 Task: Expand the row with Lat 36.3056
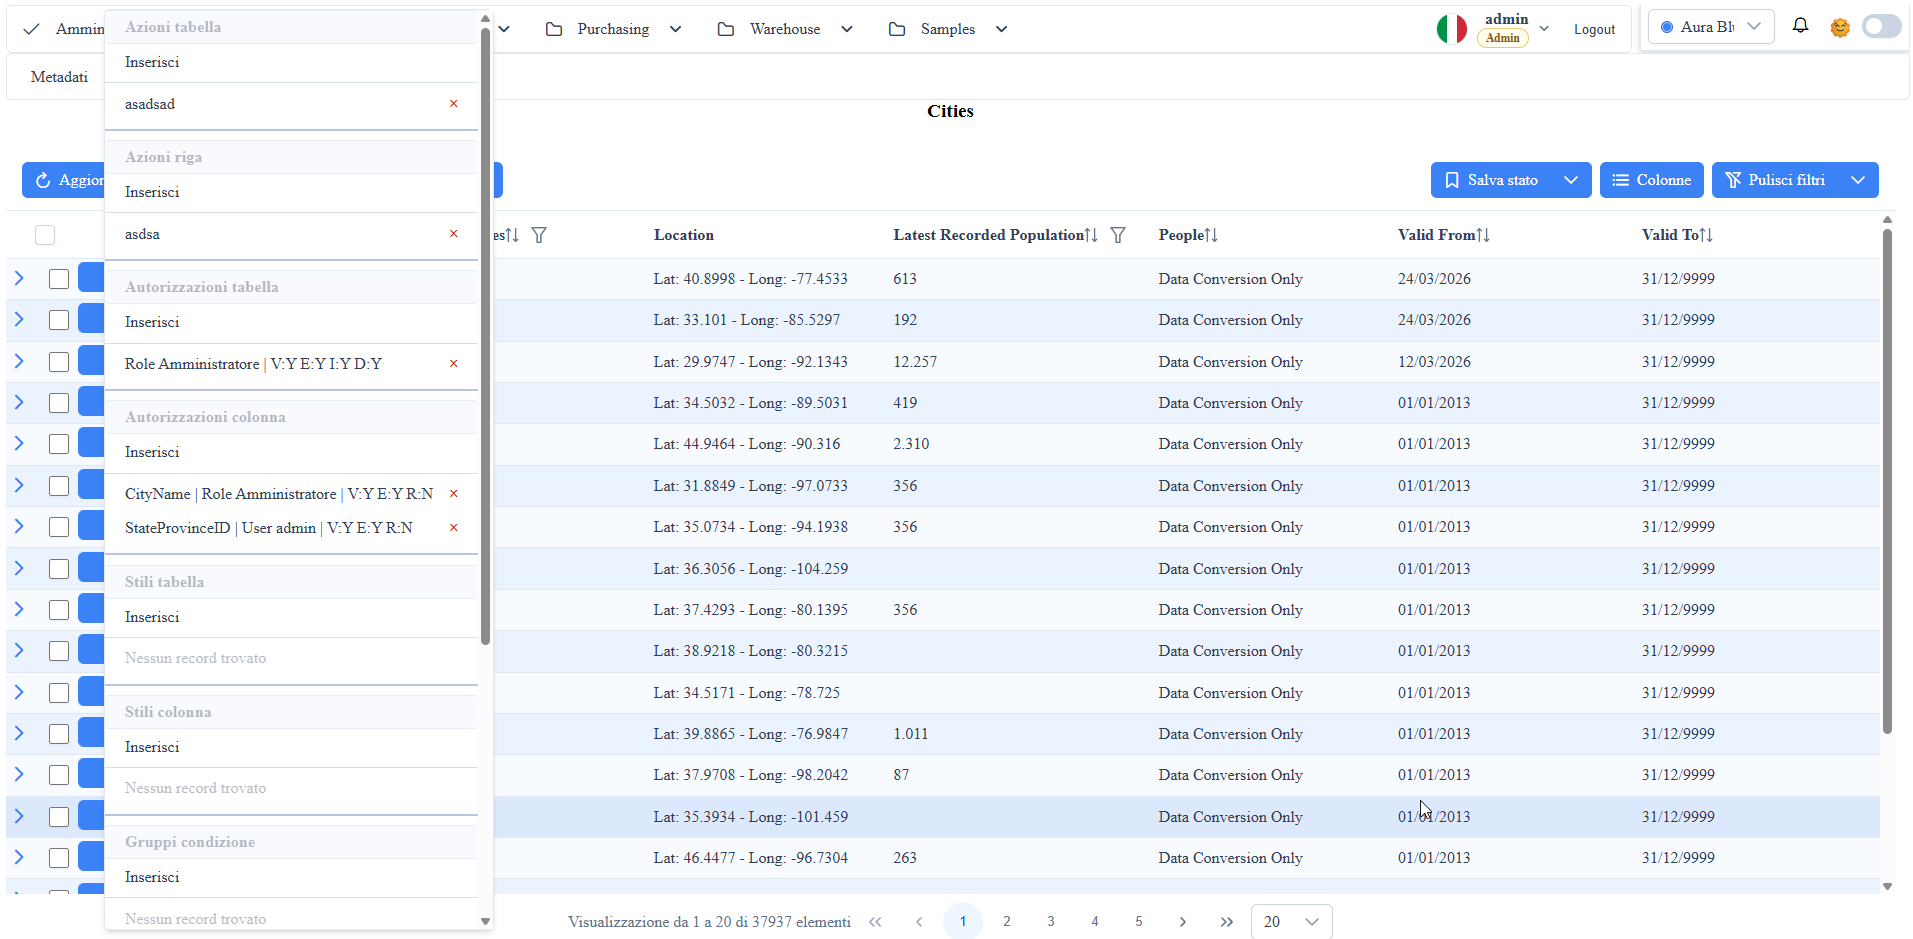[19, 568]
